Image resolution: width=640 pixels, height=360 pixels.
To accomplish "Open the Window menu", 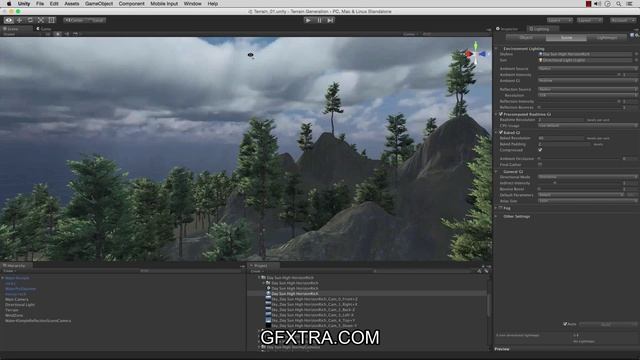I will click(x=192, y=4).
